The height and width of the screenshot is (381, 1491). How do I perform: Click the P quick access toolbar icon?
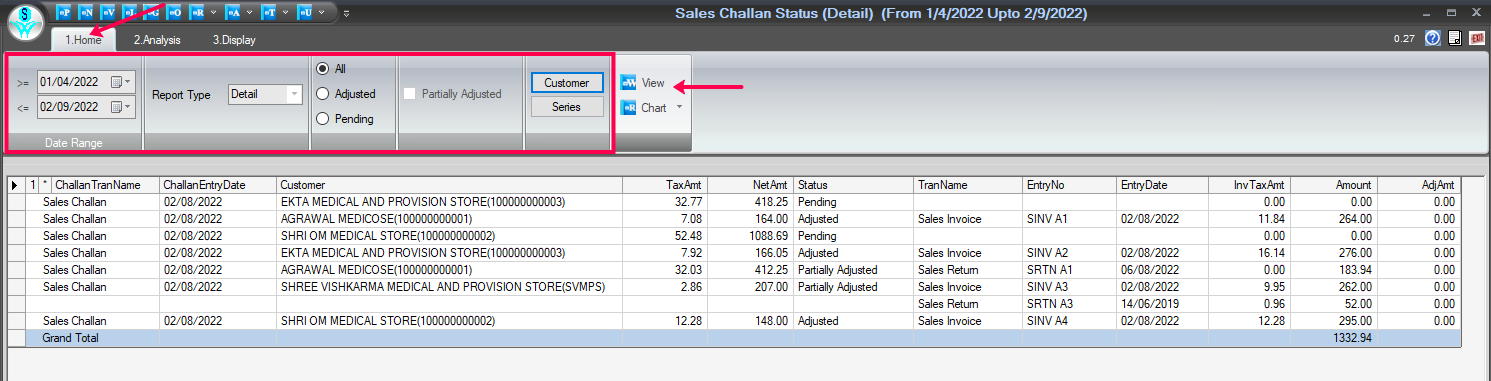pyautogui.click(x=64, y=12)
